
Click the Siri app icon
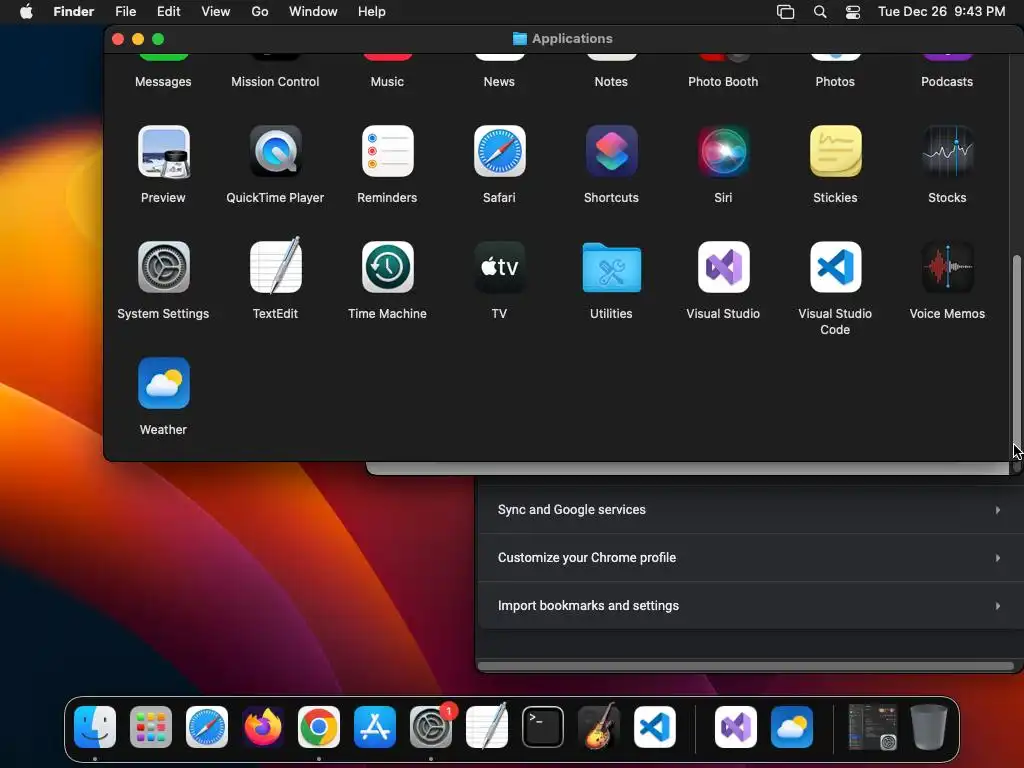pyautogui.click(x=724, y=152)
